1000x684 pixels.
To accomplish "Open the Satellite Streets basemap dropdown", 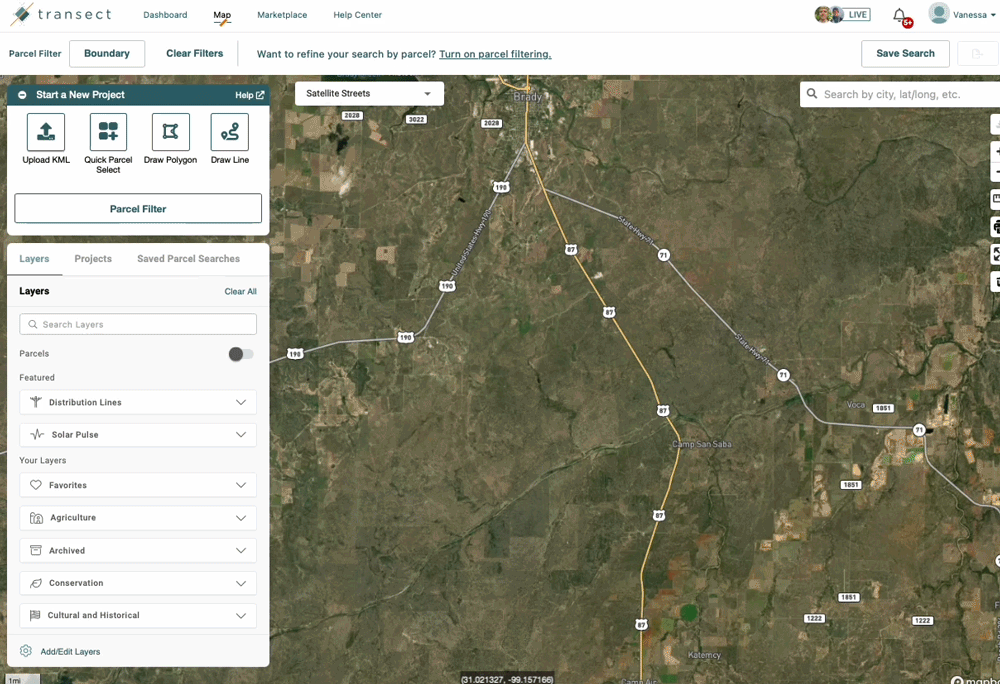I will [369, 94].
